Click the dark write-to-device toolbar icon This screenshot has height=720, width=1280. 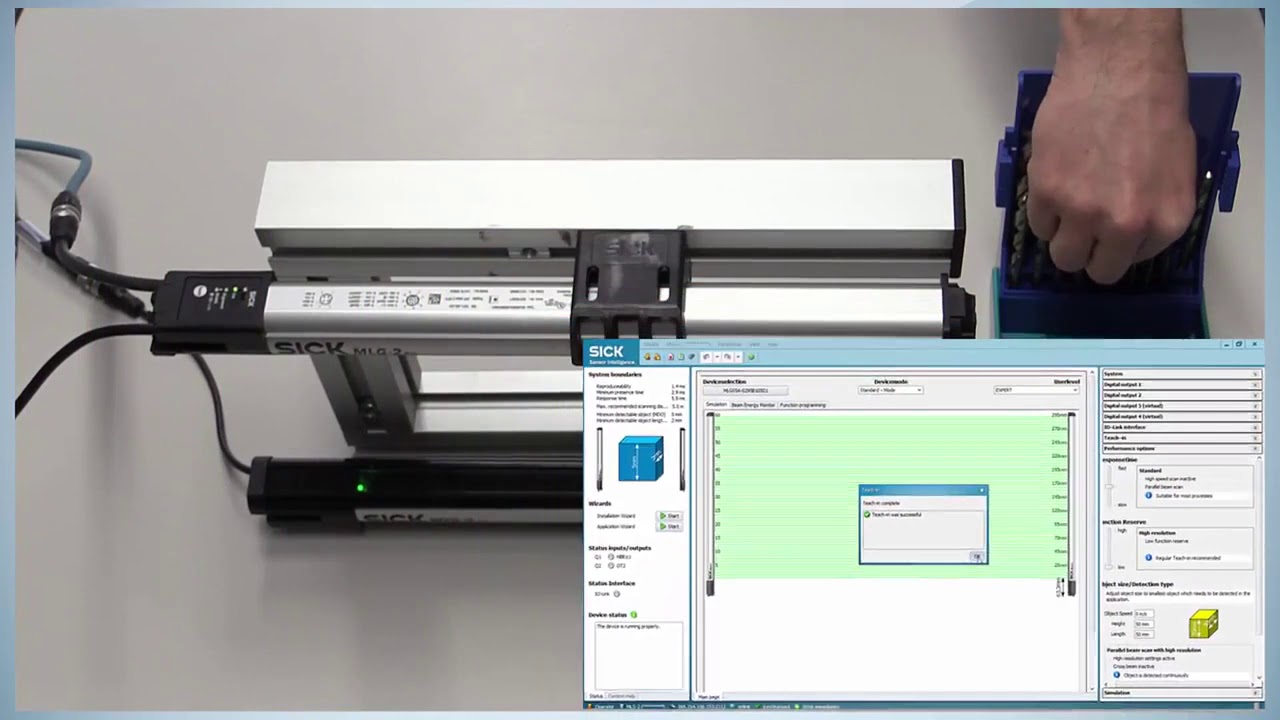click(x=691, y=357)
